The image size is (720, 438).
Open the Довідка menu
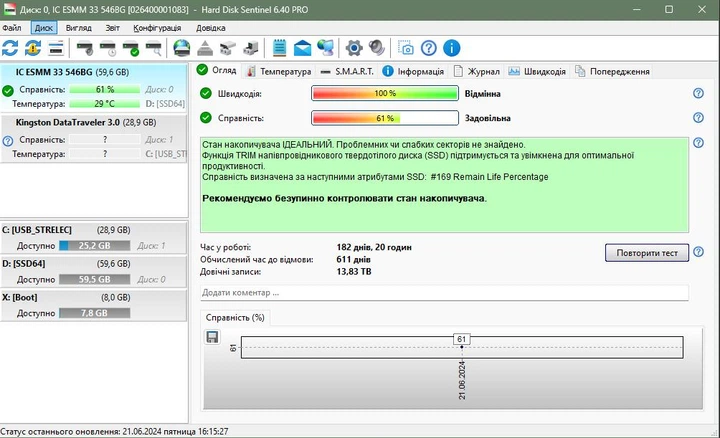(210, 28)
